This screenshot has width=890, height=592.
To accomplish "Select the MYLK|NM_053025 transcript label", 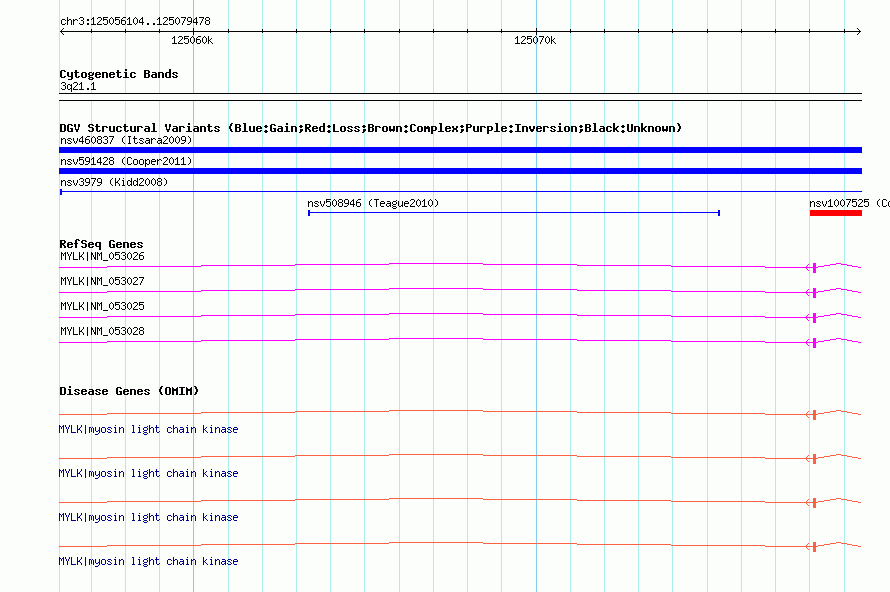I will [102, 307].
